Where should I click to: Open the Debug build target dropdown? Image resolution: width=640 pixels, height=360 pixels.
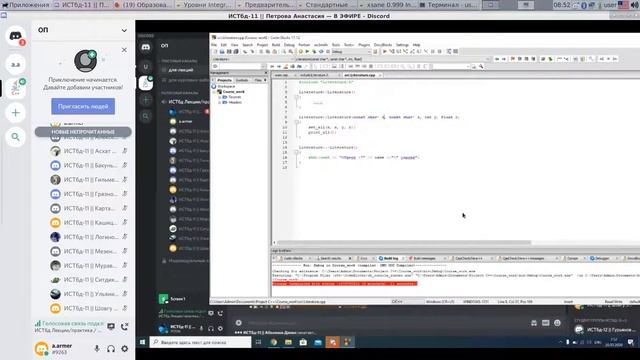coord(351,51)
